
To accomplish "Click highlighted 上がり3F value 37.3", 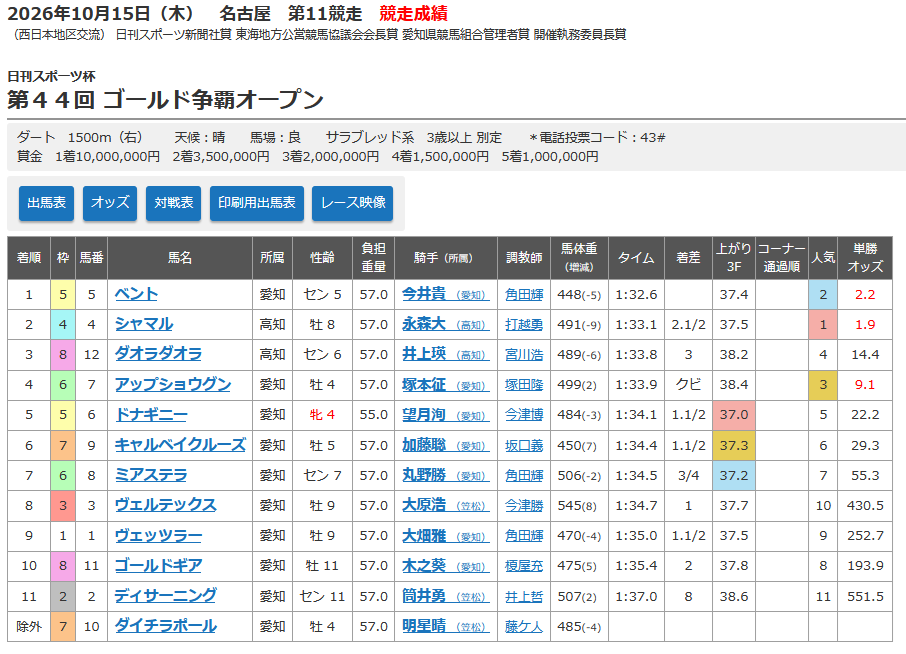I will pos(734,445).
